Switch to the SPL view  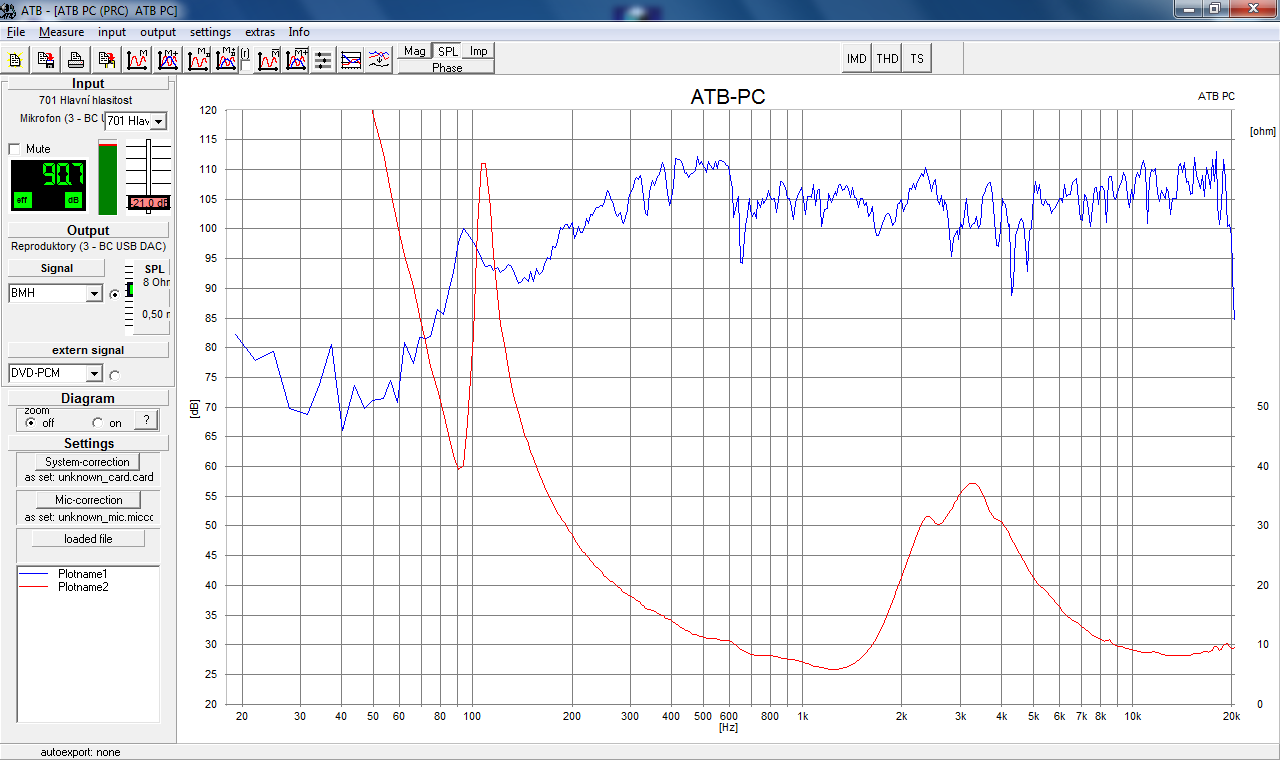tap(447, 51)
